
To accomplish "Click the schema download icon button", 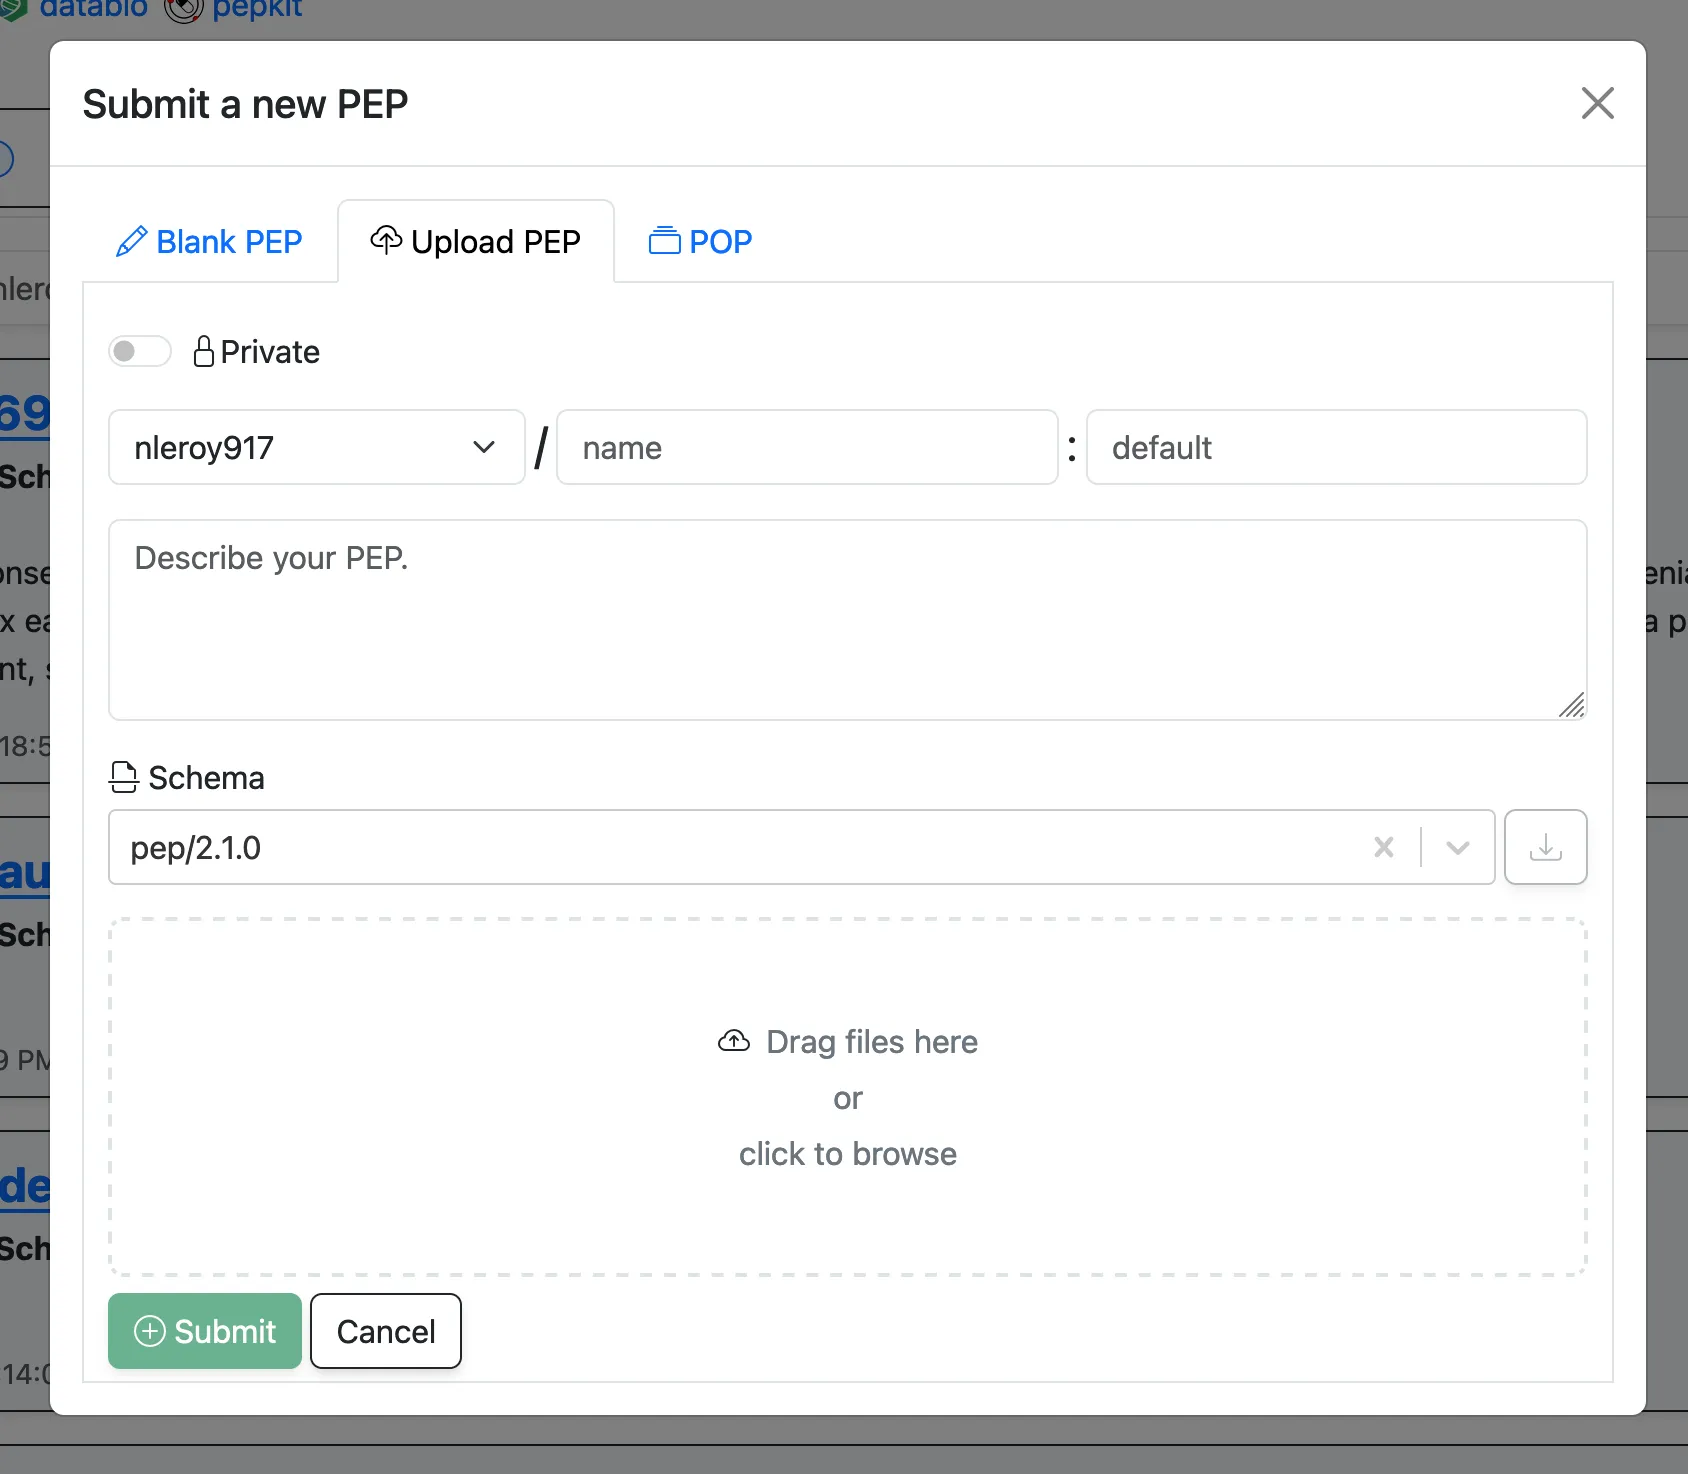I will coord(1545,847).
